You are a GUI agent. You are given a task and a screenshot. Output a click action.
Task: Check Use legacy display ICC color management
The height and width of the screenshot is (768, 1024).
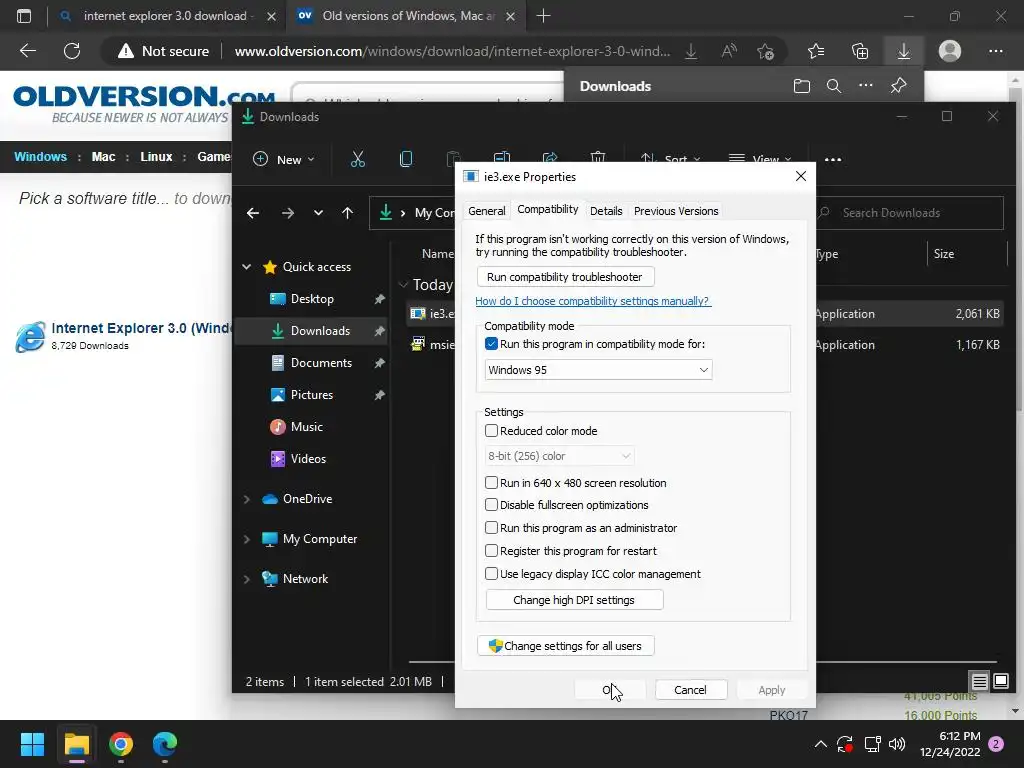click(x=492, y=573)
